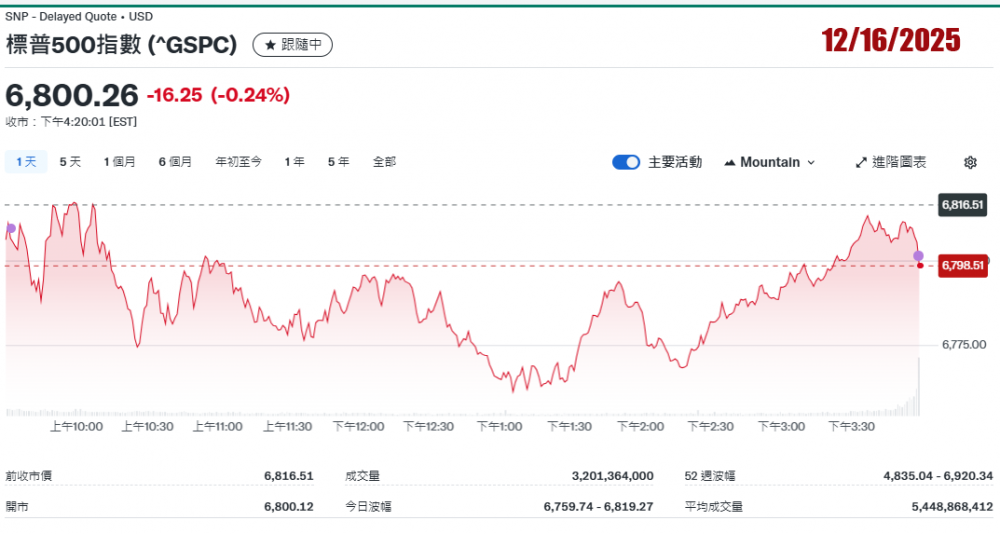Click tallest volume bar at chart's right edge
The width and height of the screenshot is (1000, 534).
(918, 386)
